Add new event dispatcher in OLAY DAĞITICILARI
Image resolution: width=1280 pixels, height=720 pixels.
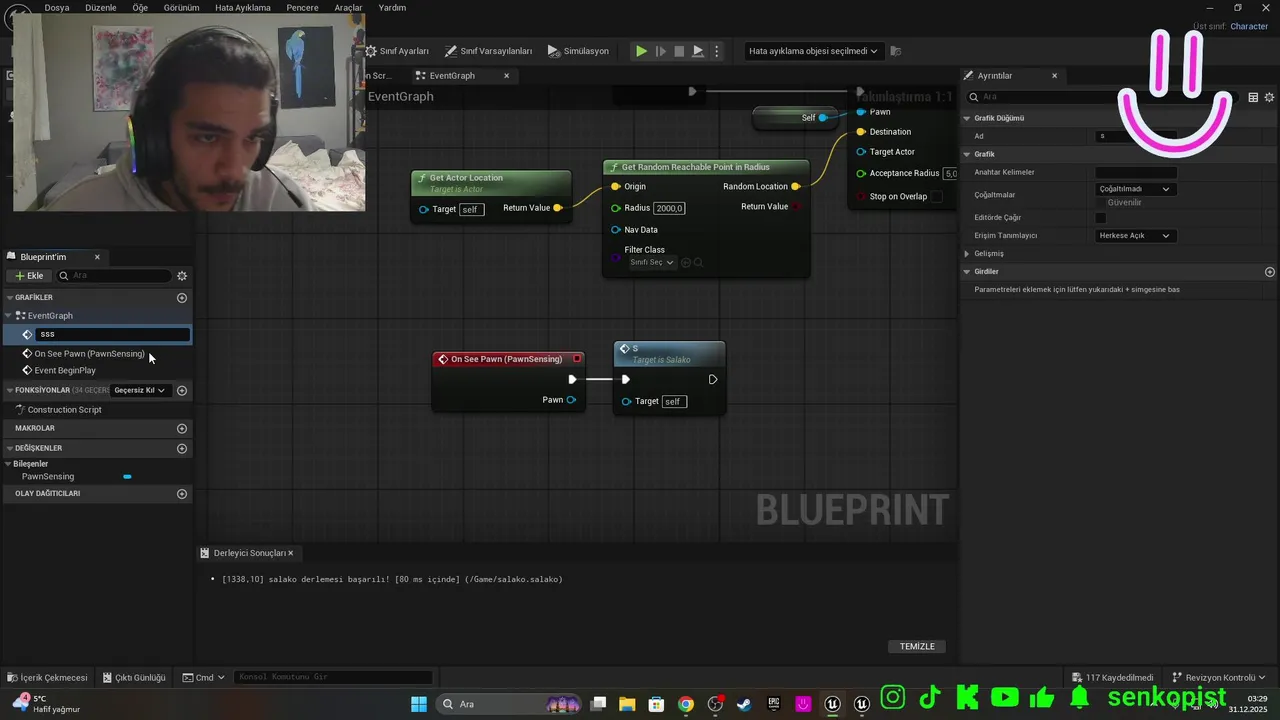click(182, 494)
